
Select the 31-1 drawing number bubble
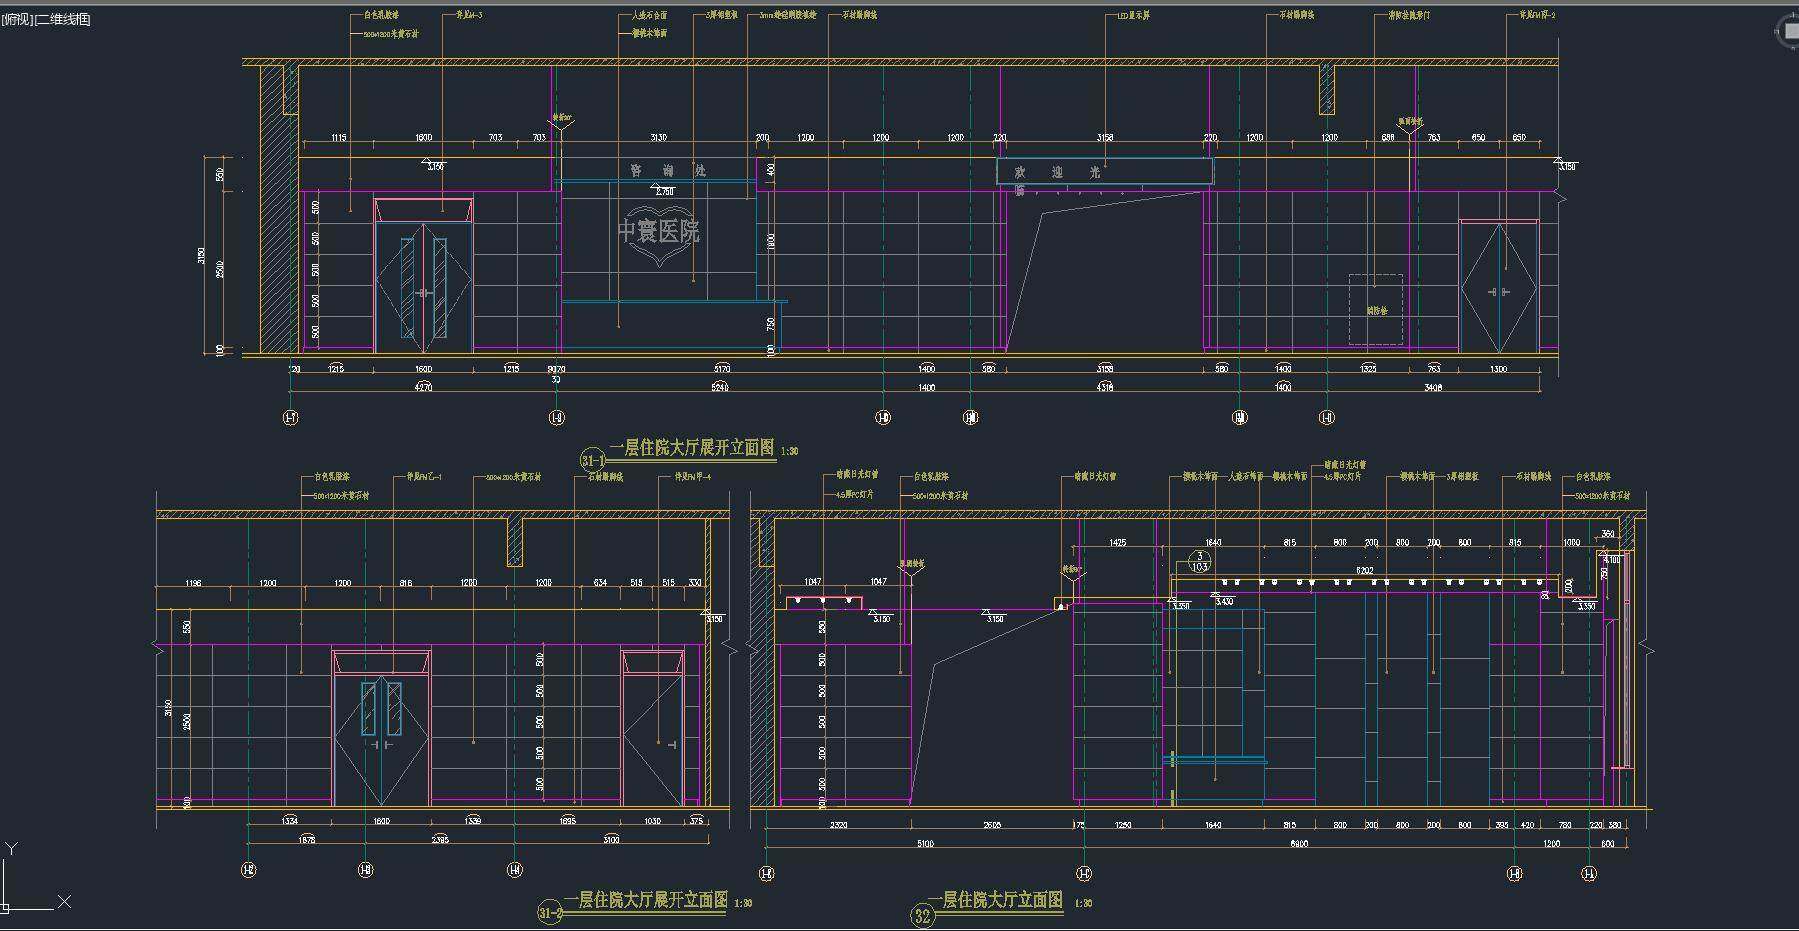click(592, 460)
